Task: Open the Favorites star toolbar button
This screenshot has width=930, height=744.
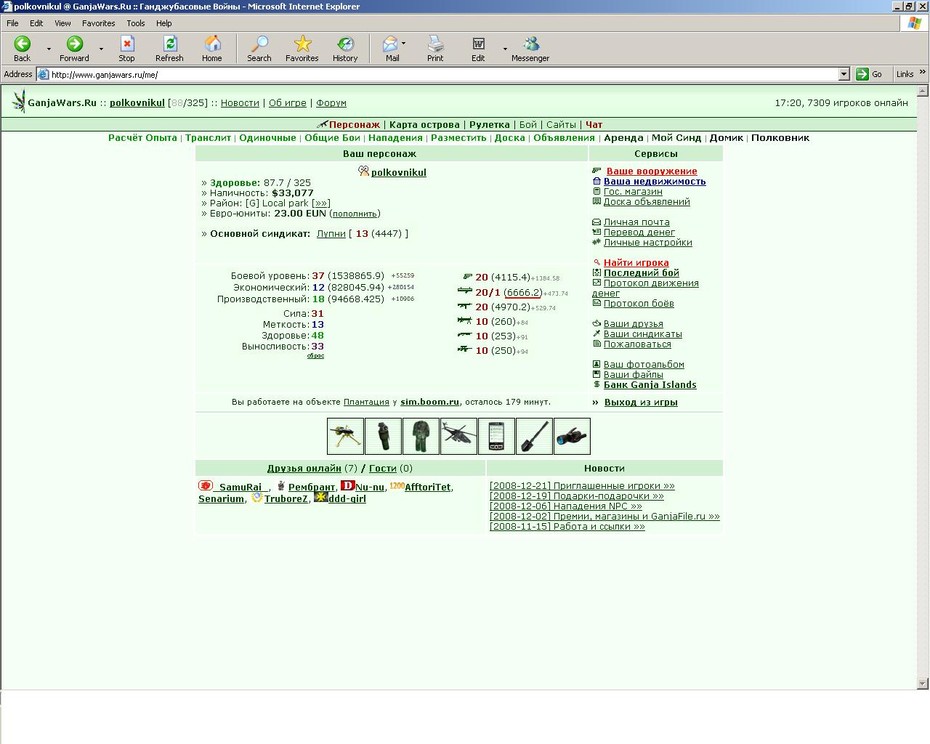Action: tap(302, 49)
